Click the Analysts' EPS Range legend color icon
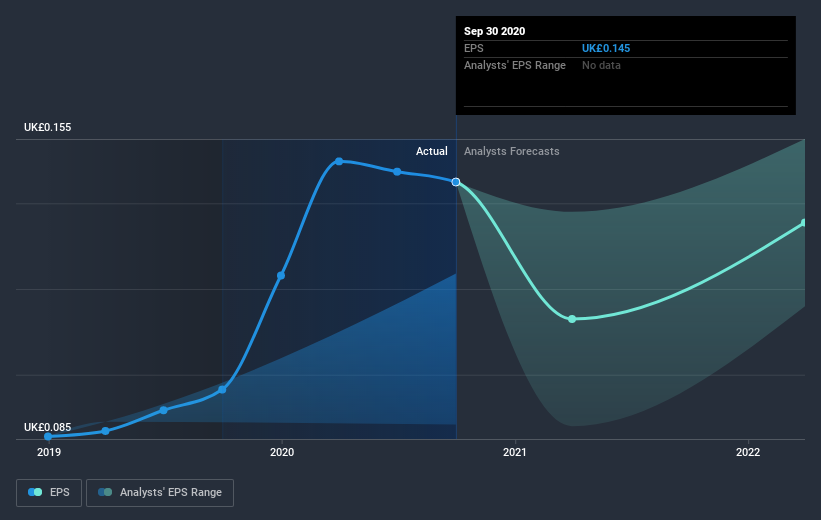Image resolution: width=821 pixels, height=520 pixels. pos(105,492)
